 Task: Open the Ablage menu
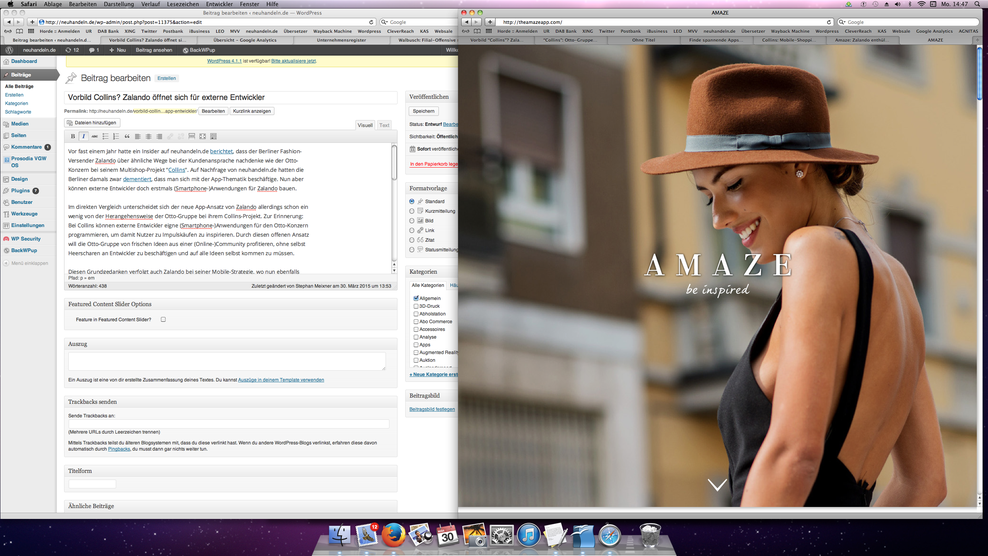click(x=52, y=4)
